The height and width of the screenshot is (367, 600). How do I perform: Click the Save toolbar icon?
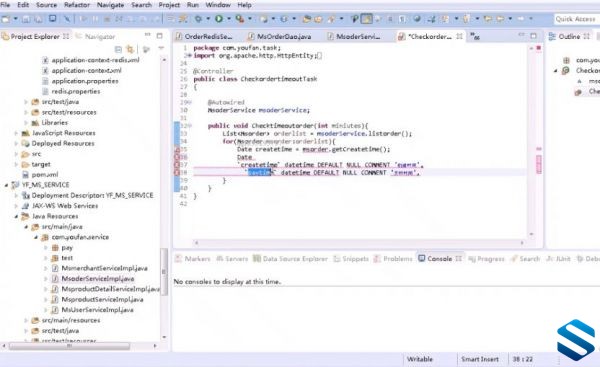click(x=26, y=19)
